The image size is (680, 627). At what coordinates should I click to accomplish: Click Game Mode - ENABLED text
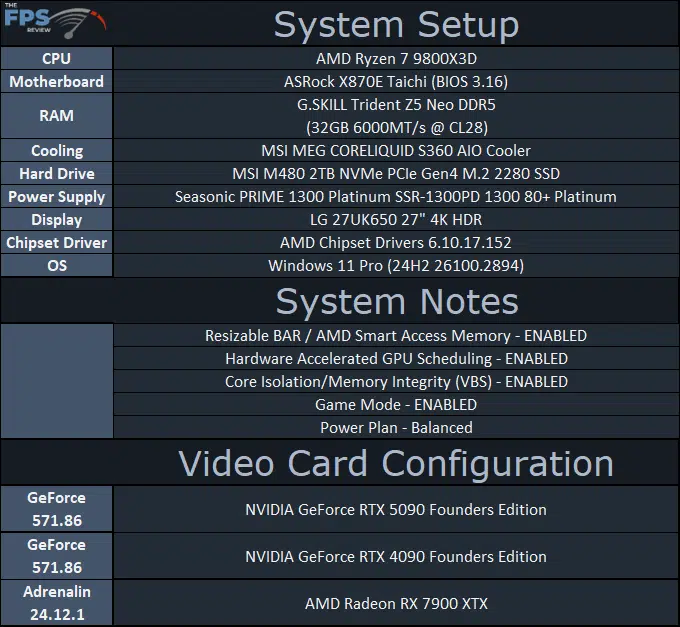click(396, 405)
